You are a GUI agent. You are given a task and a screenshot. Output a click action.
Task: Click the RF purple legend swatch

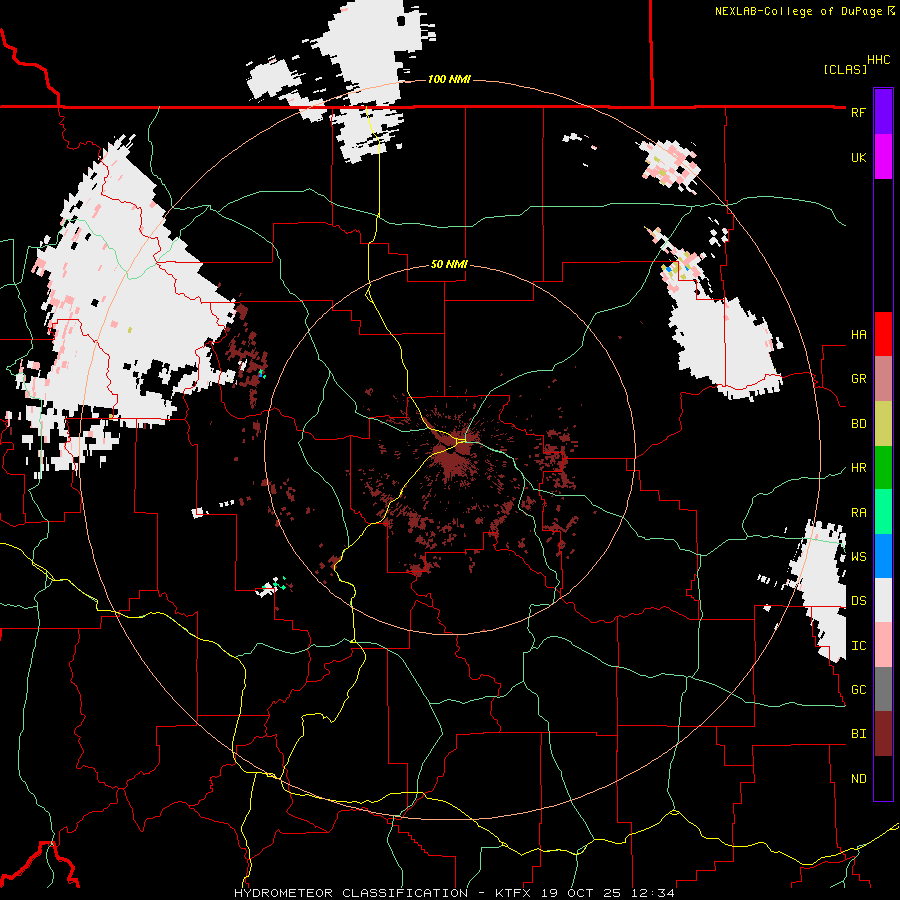tap(883, 112)
